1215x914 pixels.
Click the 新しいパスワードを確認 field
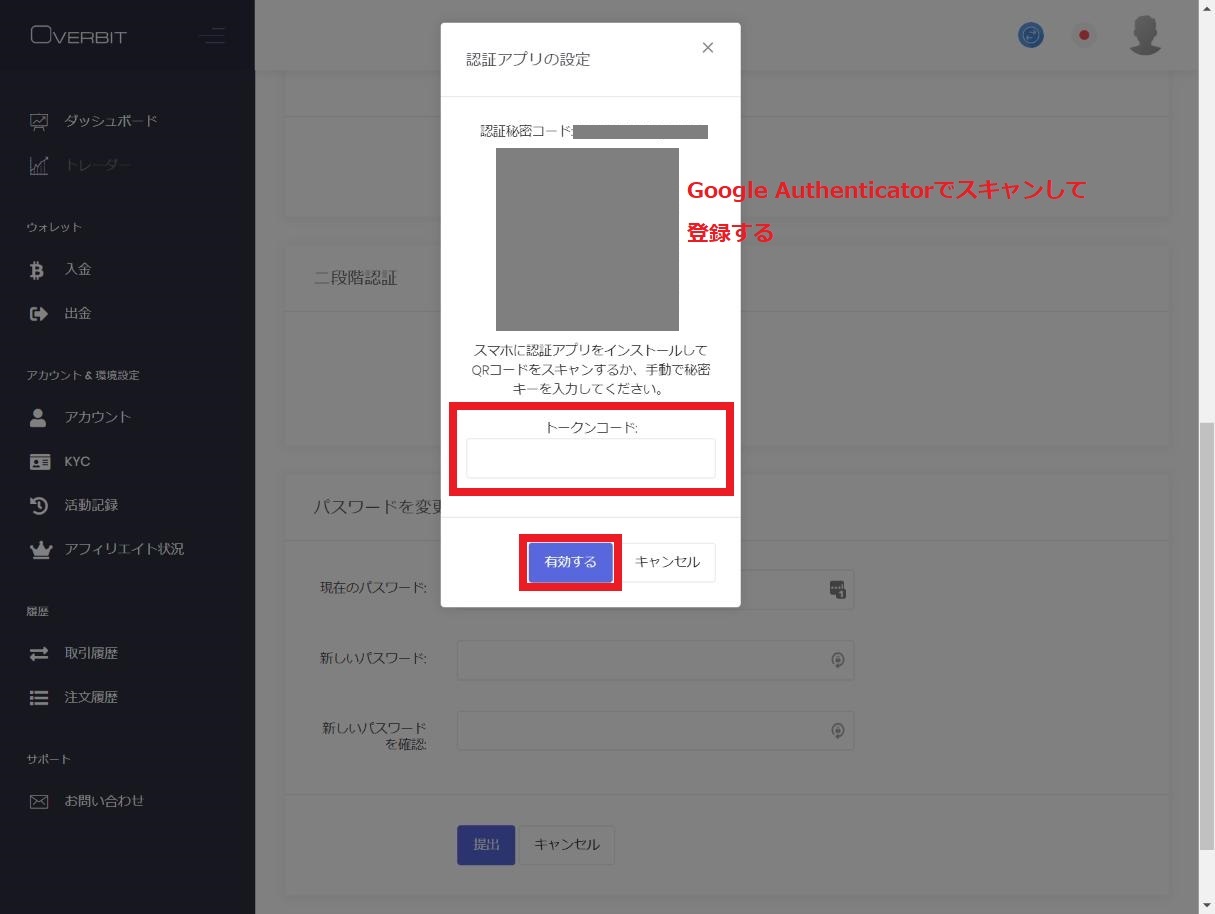655,731
